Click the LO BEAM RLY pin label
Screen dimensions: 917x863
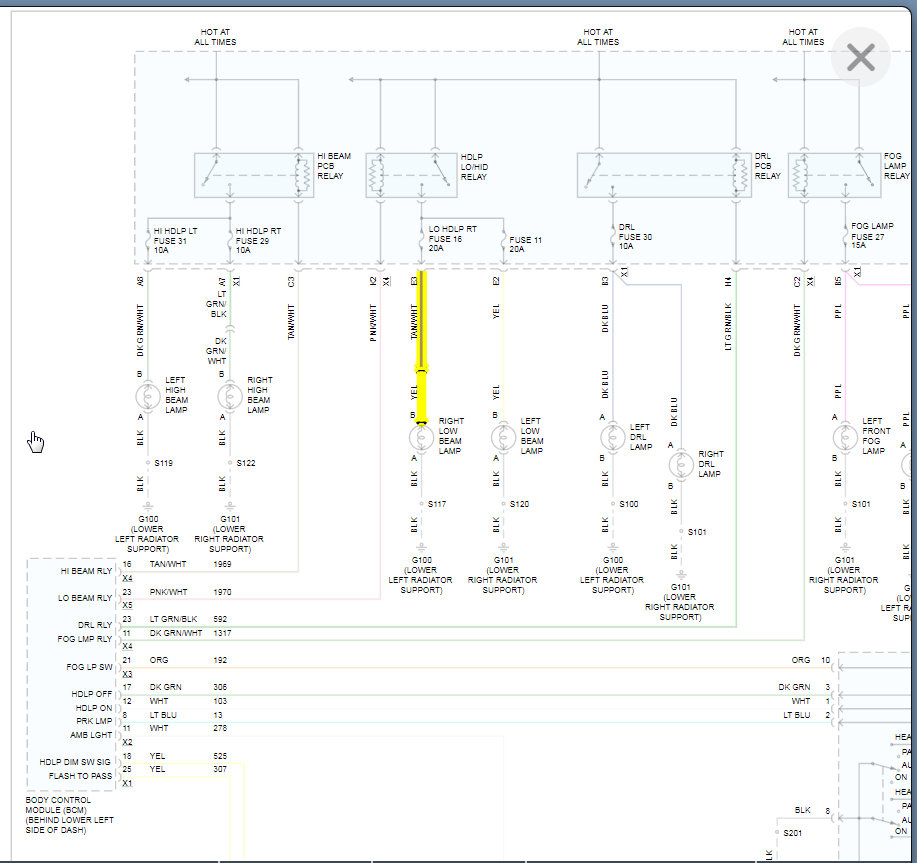tap(85, 598)
